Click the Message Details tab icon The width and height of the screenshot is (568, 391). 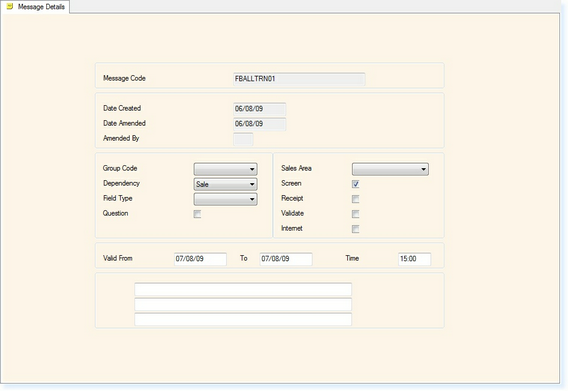point(10,6)
